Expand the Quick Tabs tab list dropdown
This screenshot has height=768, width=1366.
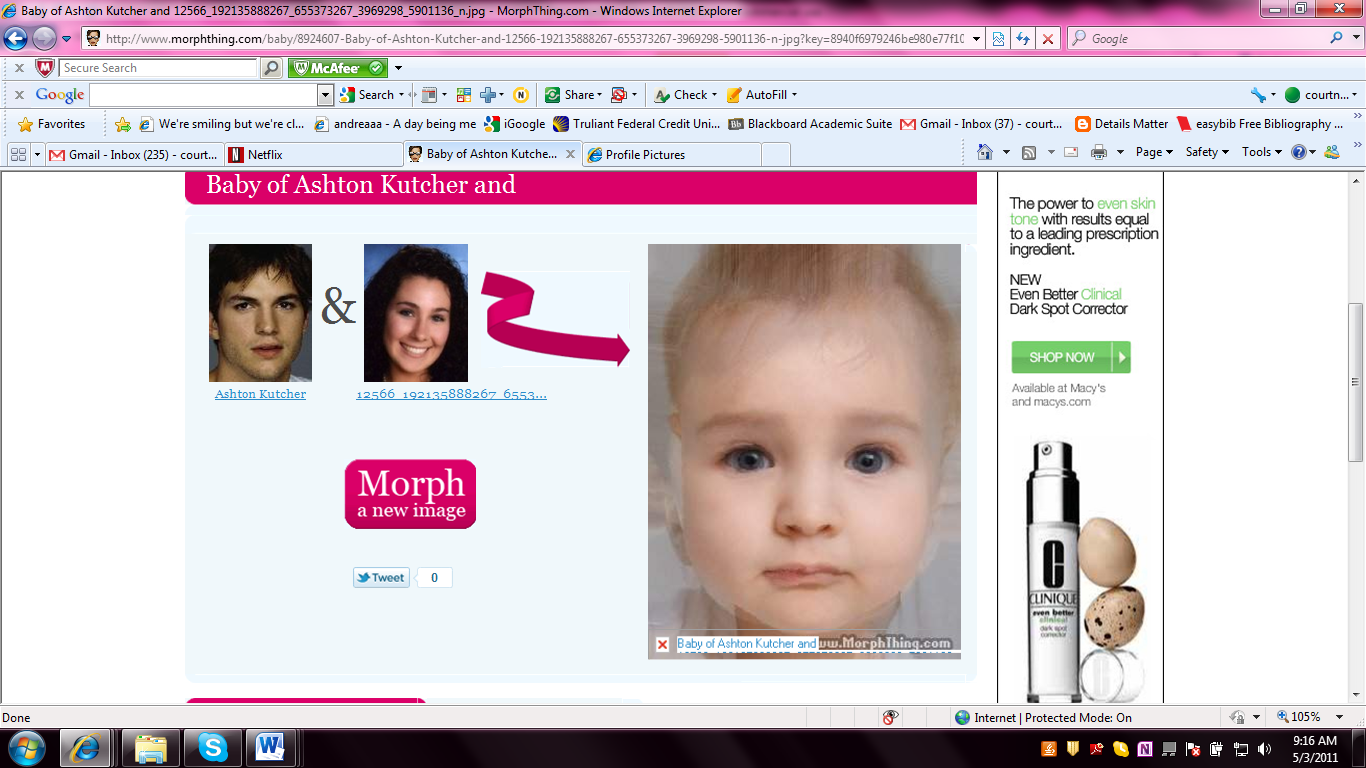point(38,154)
